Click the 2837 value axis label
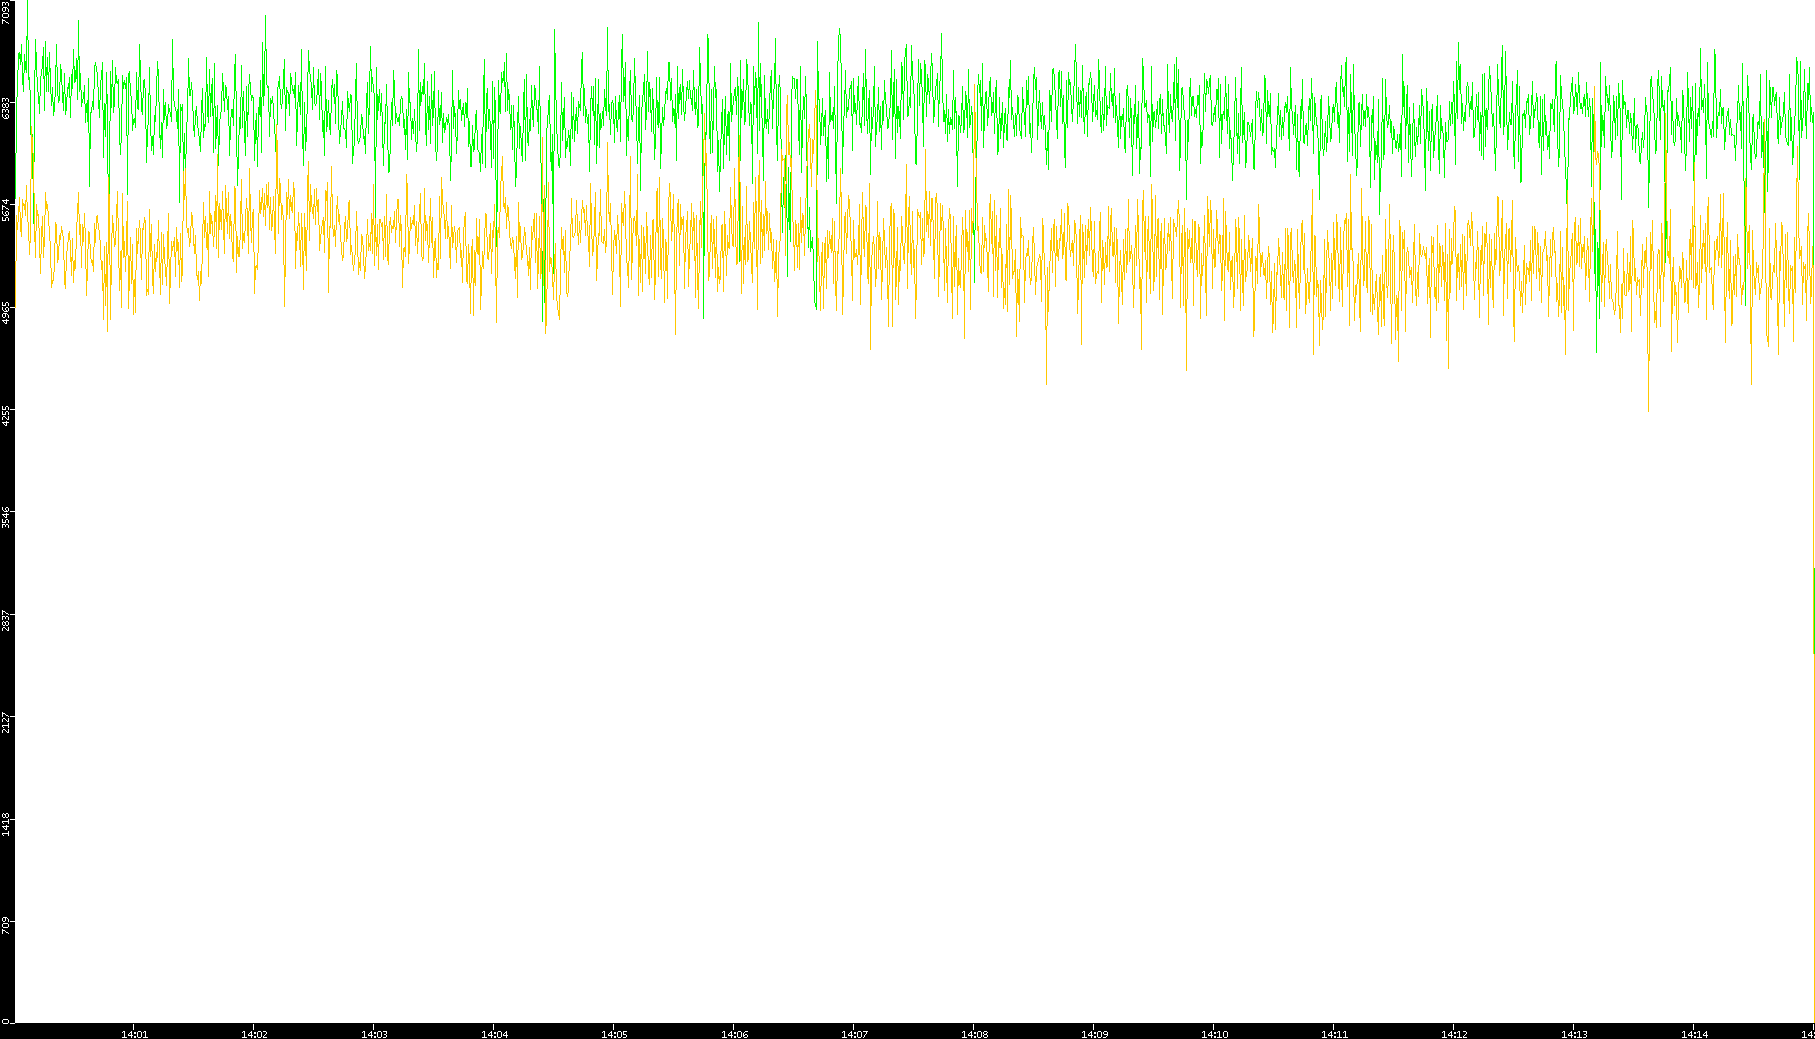 tap(6, 620)
